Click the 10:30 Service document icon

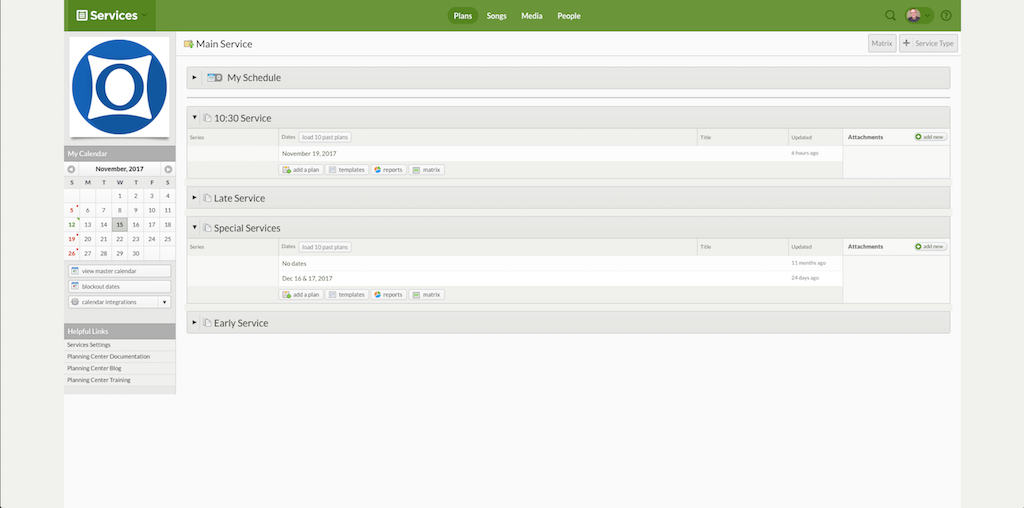point(207,118)
